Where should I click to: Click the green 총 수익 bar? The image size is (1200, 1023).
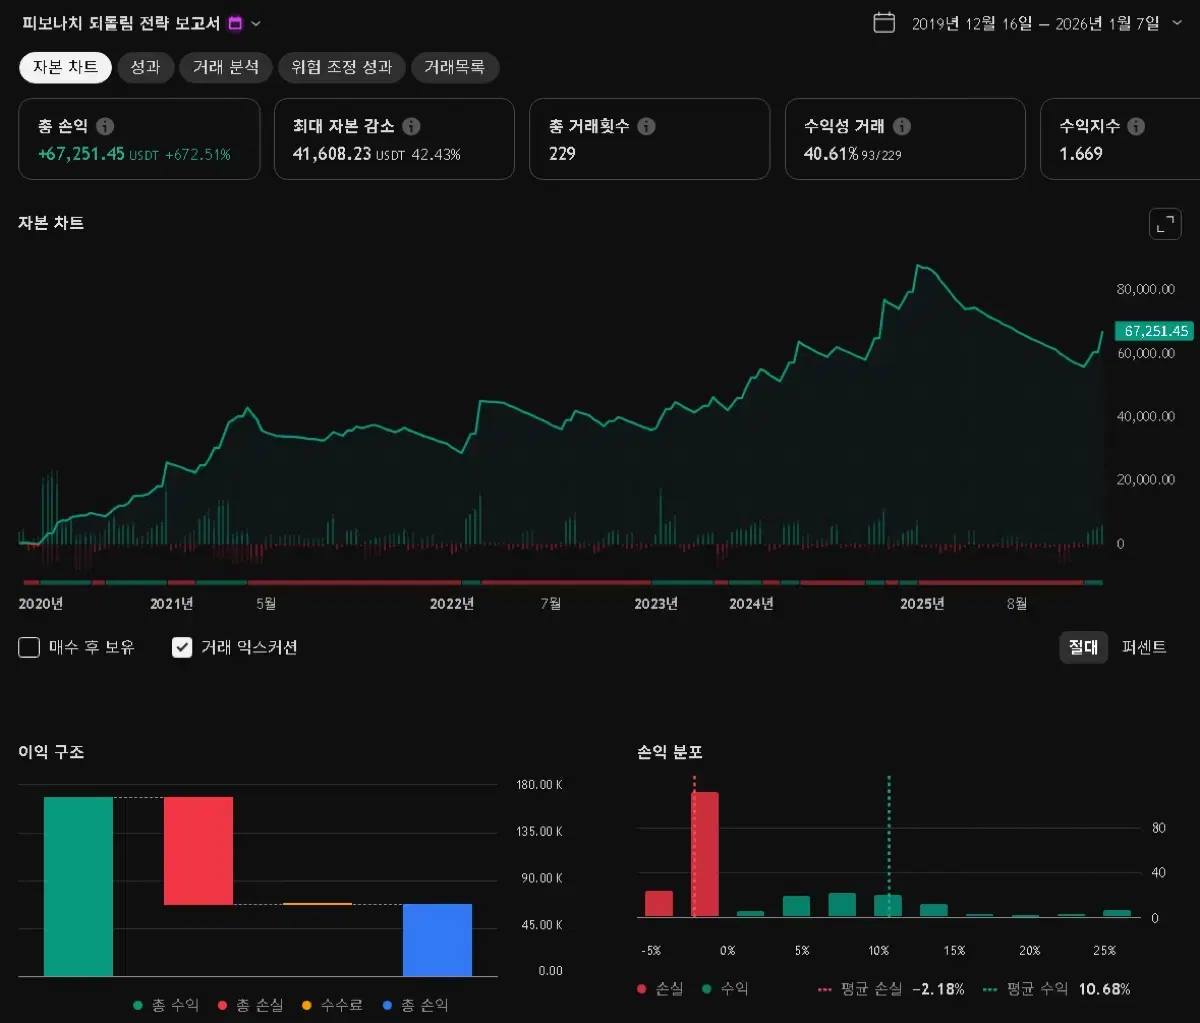pos(78,885)
